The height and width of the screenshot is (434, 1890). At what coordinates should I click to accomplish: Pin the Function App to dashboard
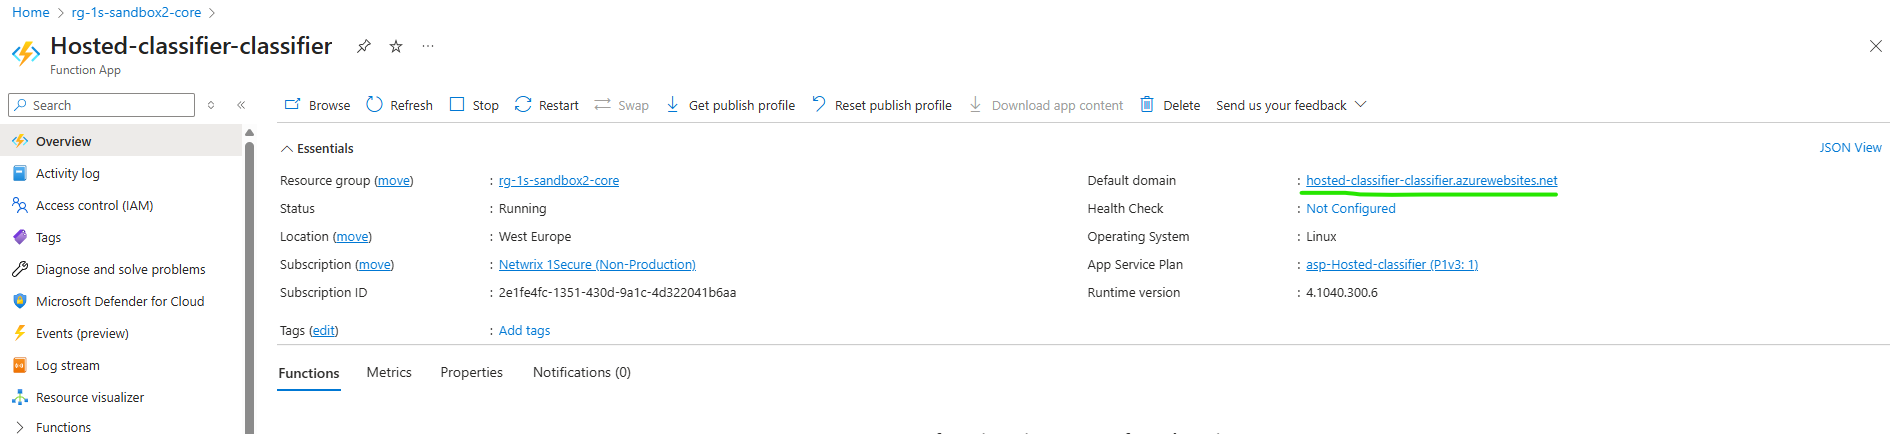[x=364, y=46]
